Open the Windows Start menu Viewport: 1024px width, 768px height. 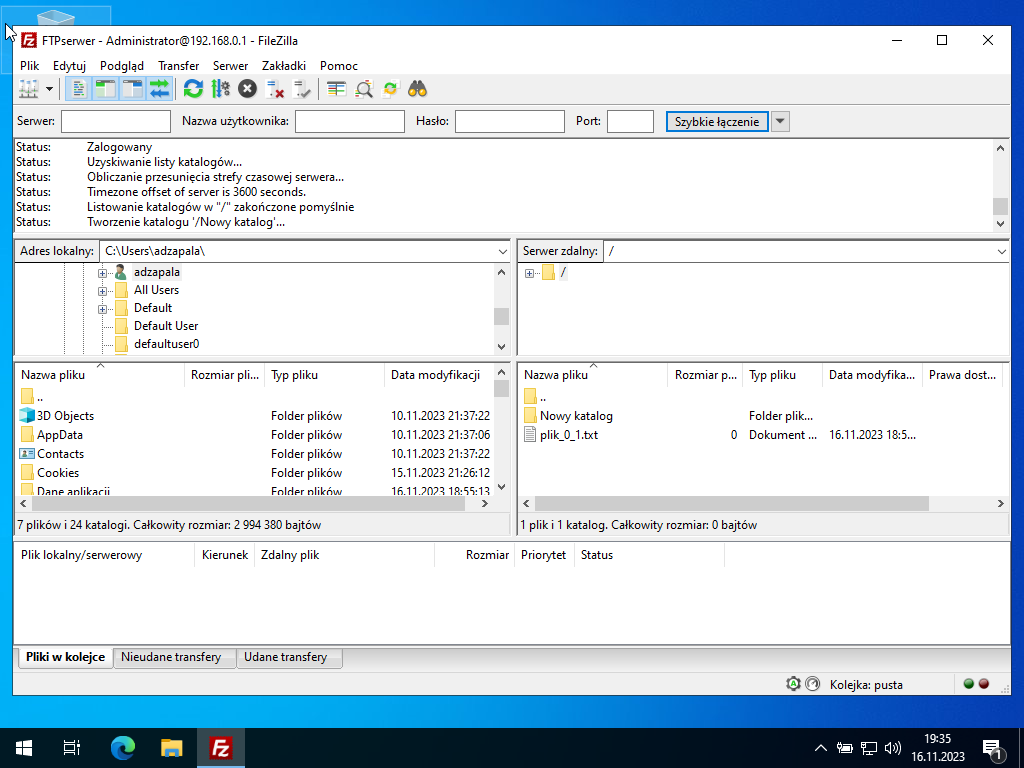[x=24, y=748]
